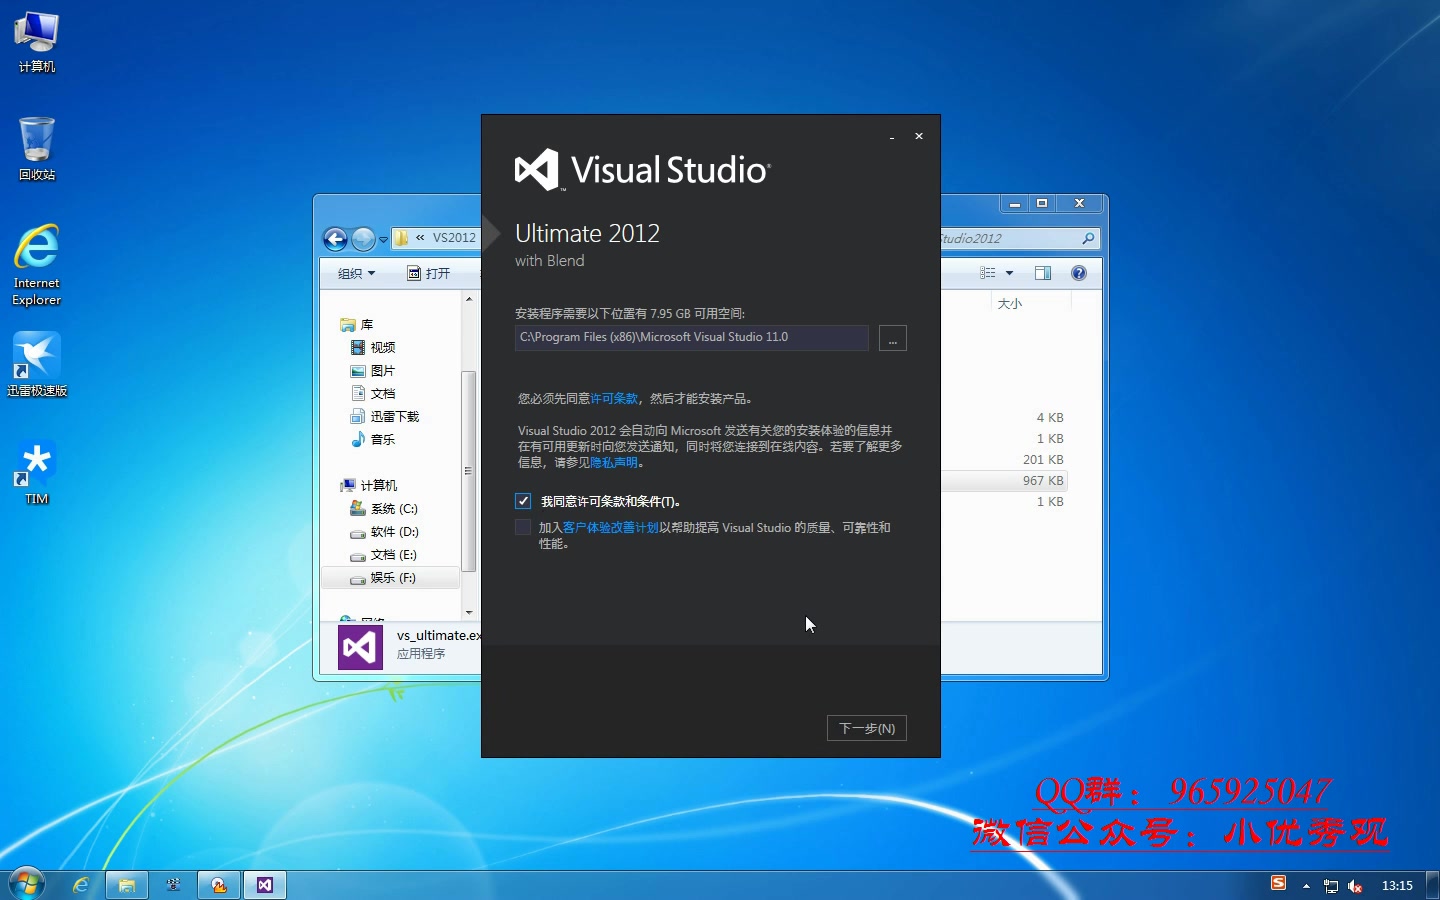The image size is (1440, 900).
Task: Click the taskbar clock showing 13:15
Action: tap(1397, 886)
